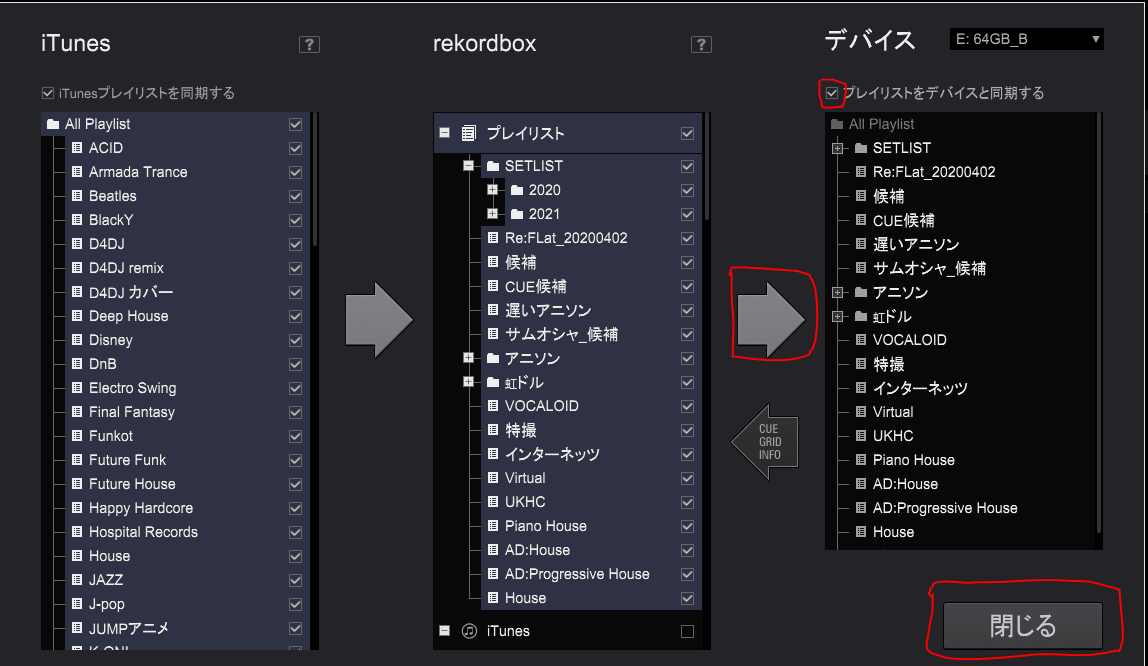Check the iTunes checkbox in rekordbox panel

point(687,631)
